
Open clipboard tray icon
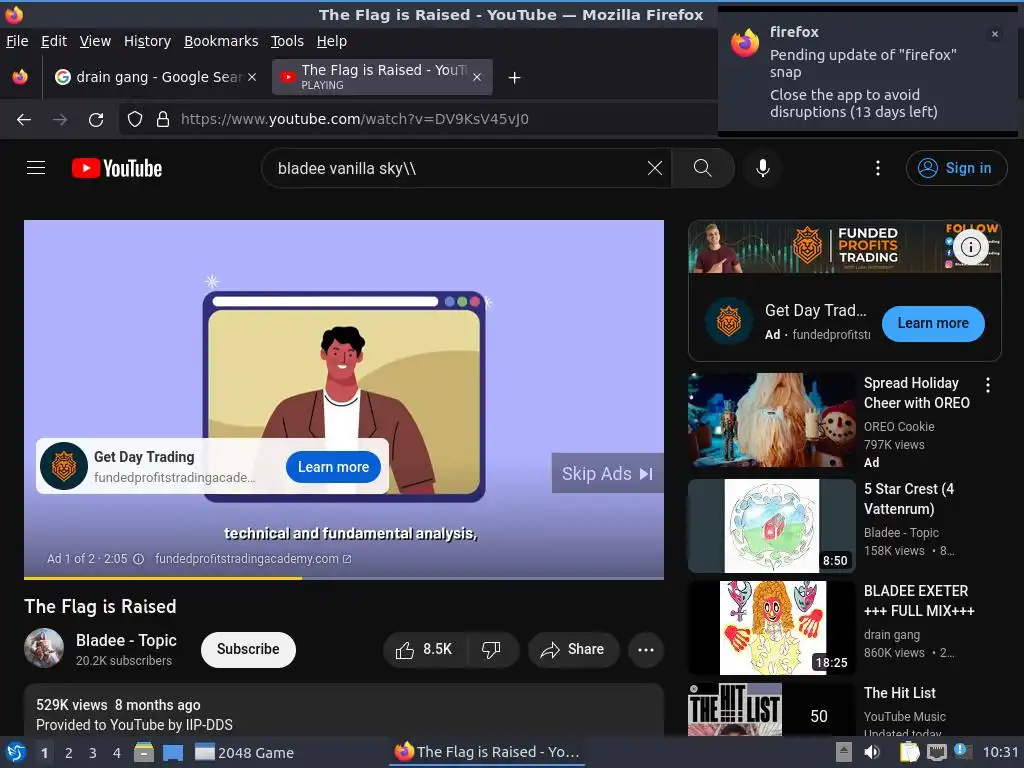910,752
